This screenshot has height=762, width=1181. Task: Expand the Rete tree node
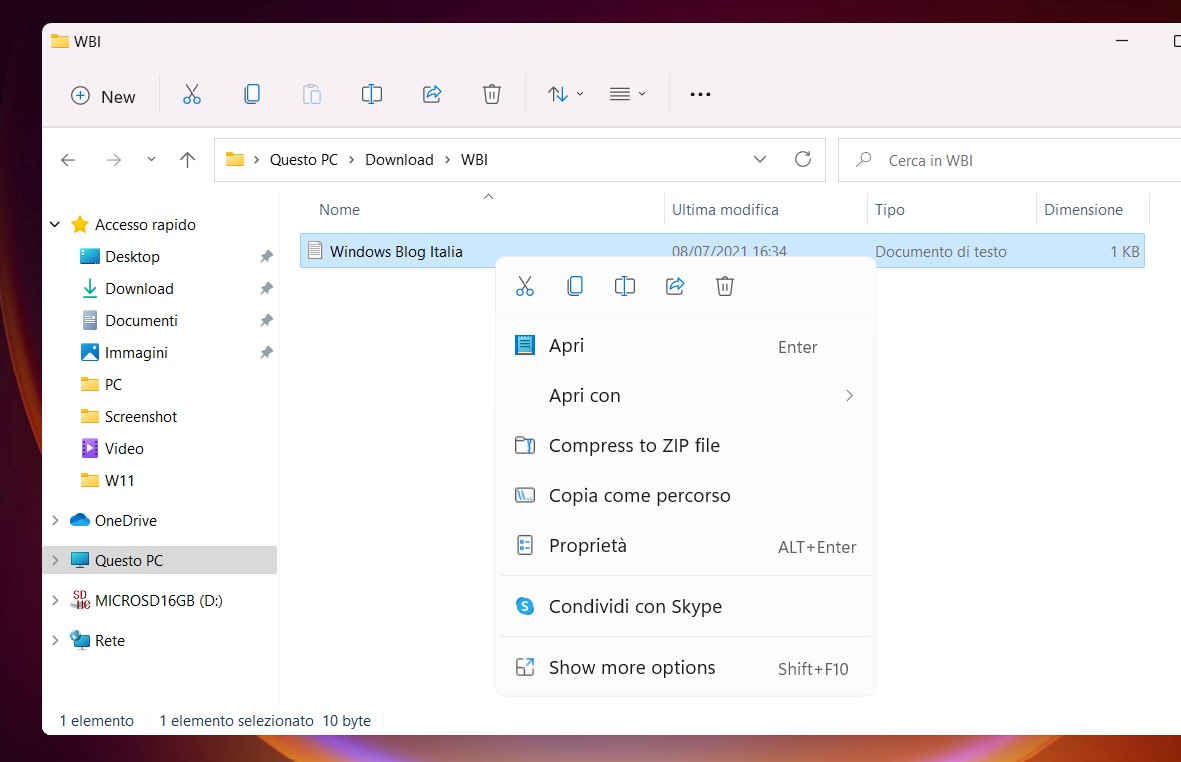55,640
